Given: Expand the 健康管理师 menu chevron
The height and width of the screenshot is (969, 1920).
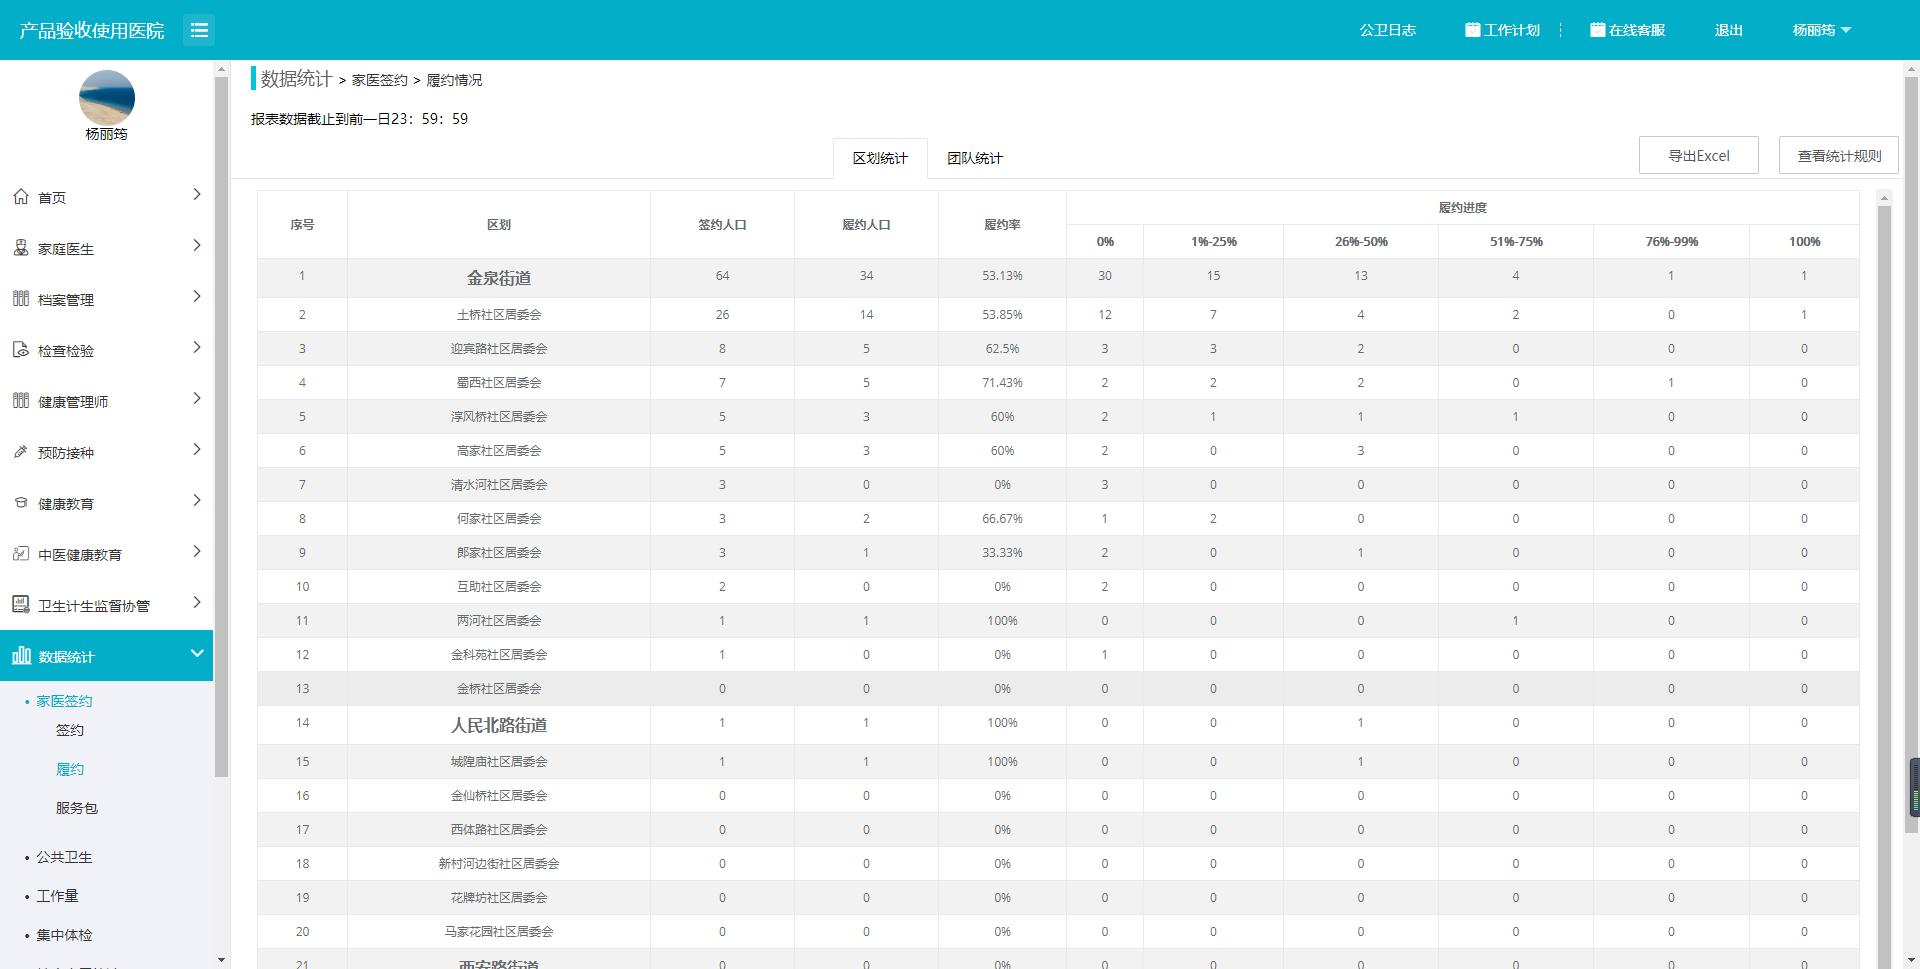Looking at the screenshot, I should pos(197,399).
